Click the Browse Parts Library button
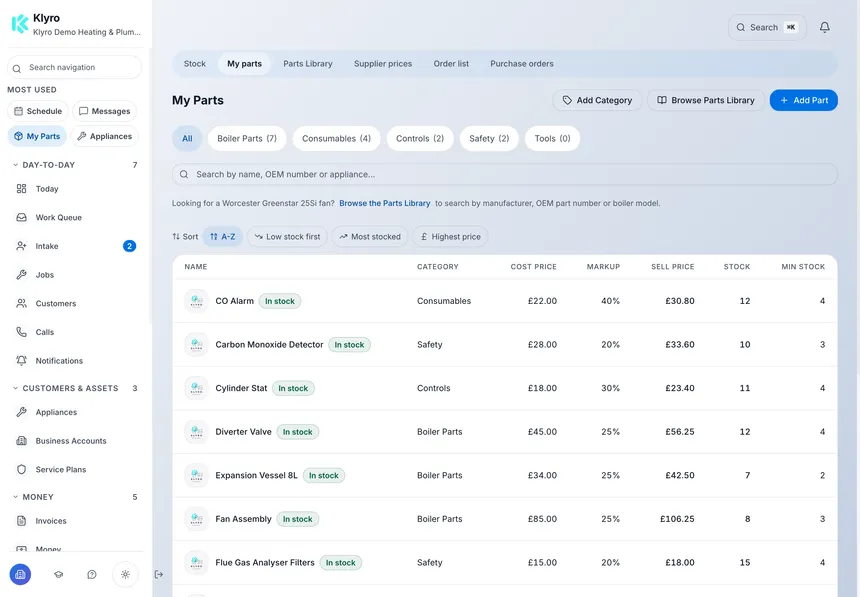Image resolution: width=860 pixels, height=597 pixels. coord(705,100)
